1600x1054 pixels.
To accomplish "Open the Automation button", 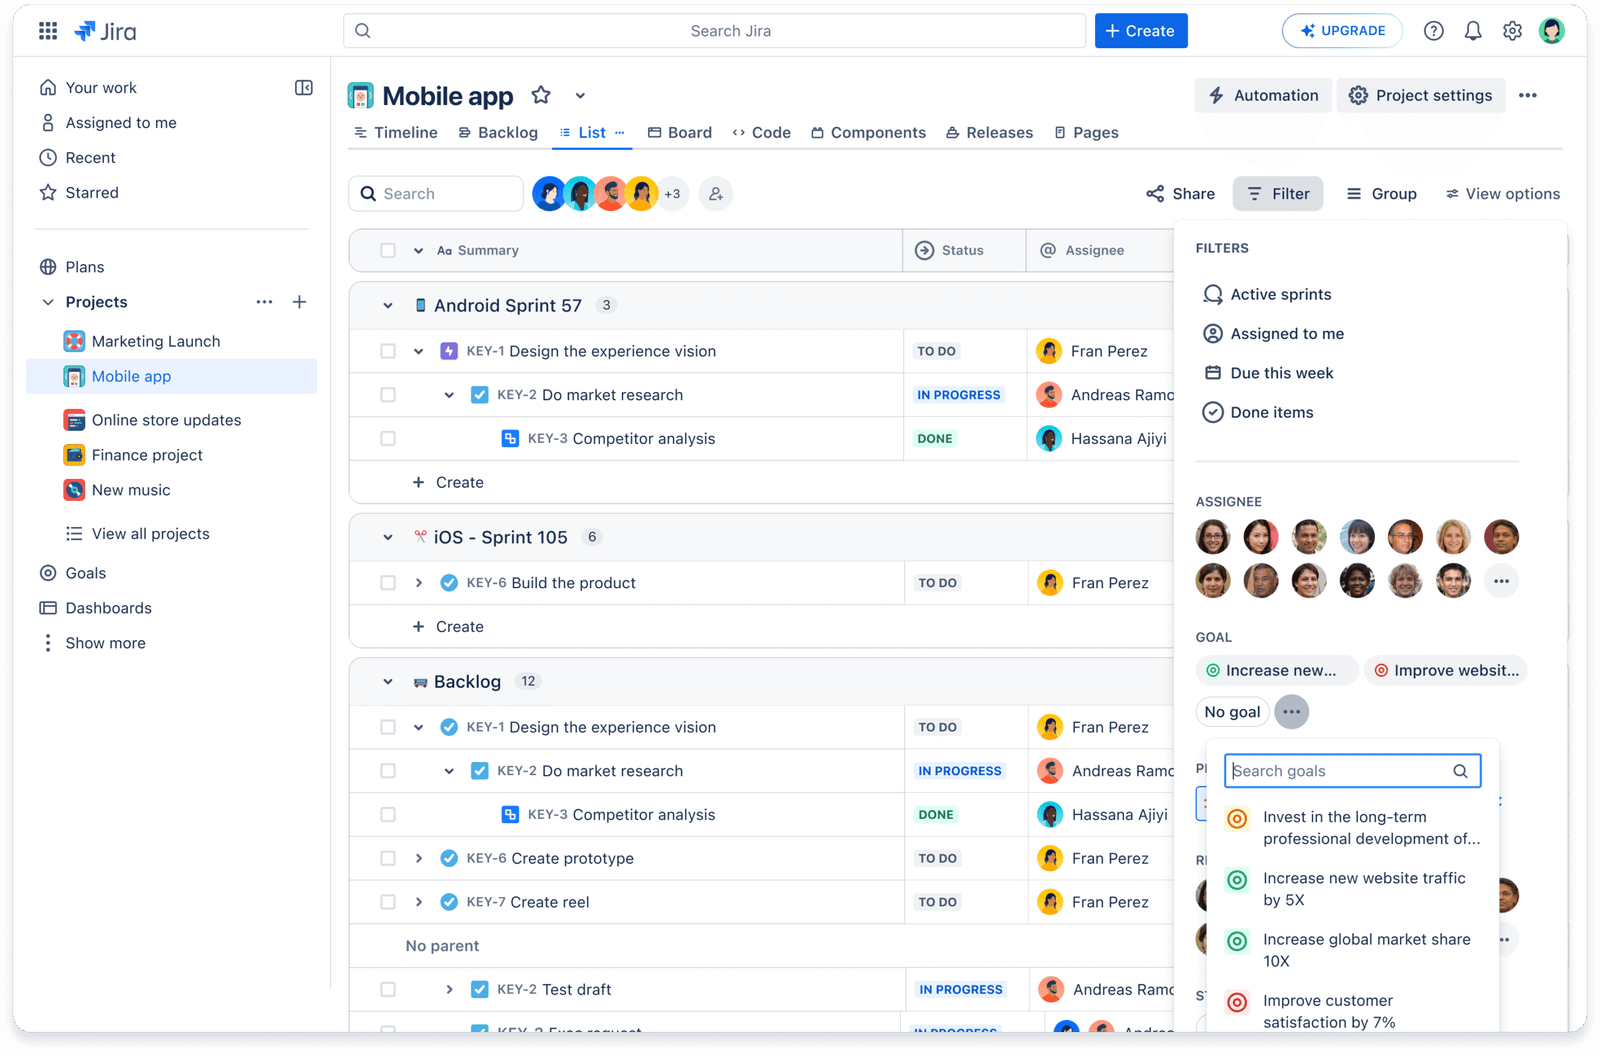I will click(x=1263, y=96).
